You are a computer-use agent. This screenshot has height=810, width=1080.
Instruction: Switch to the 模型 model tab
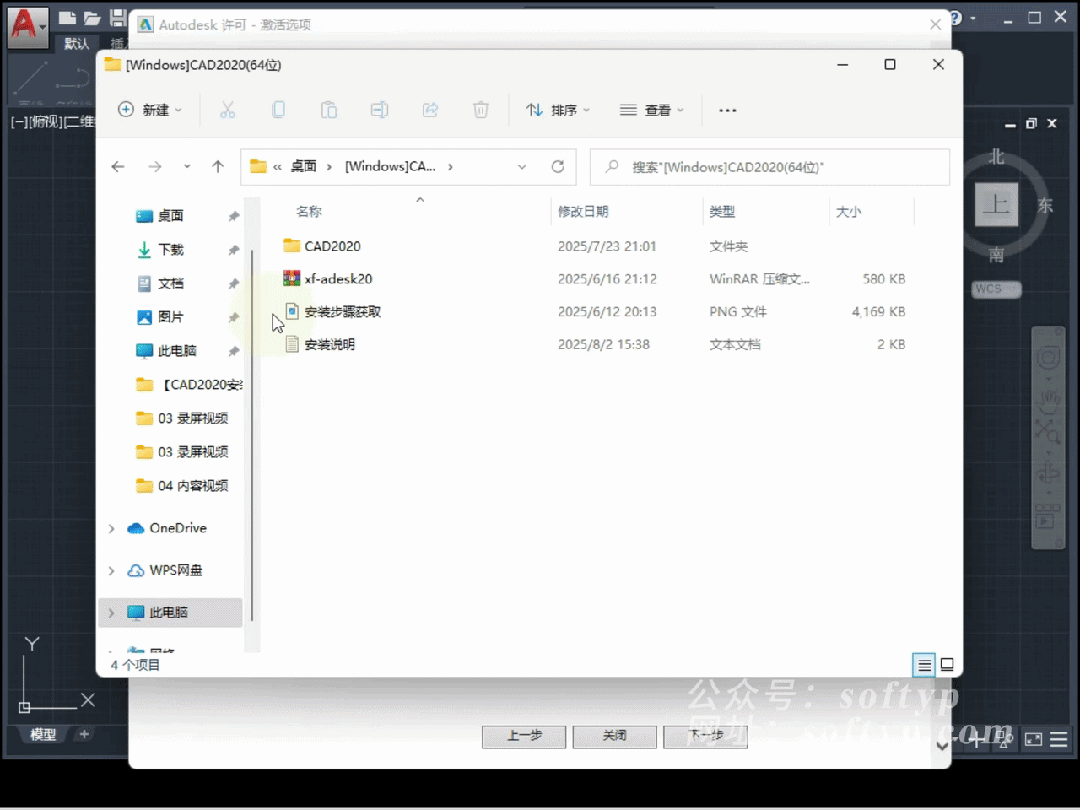(x=43, y=734)
